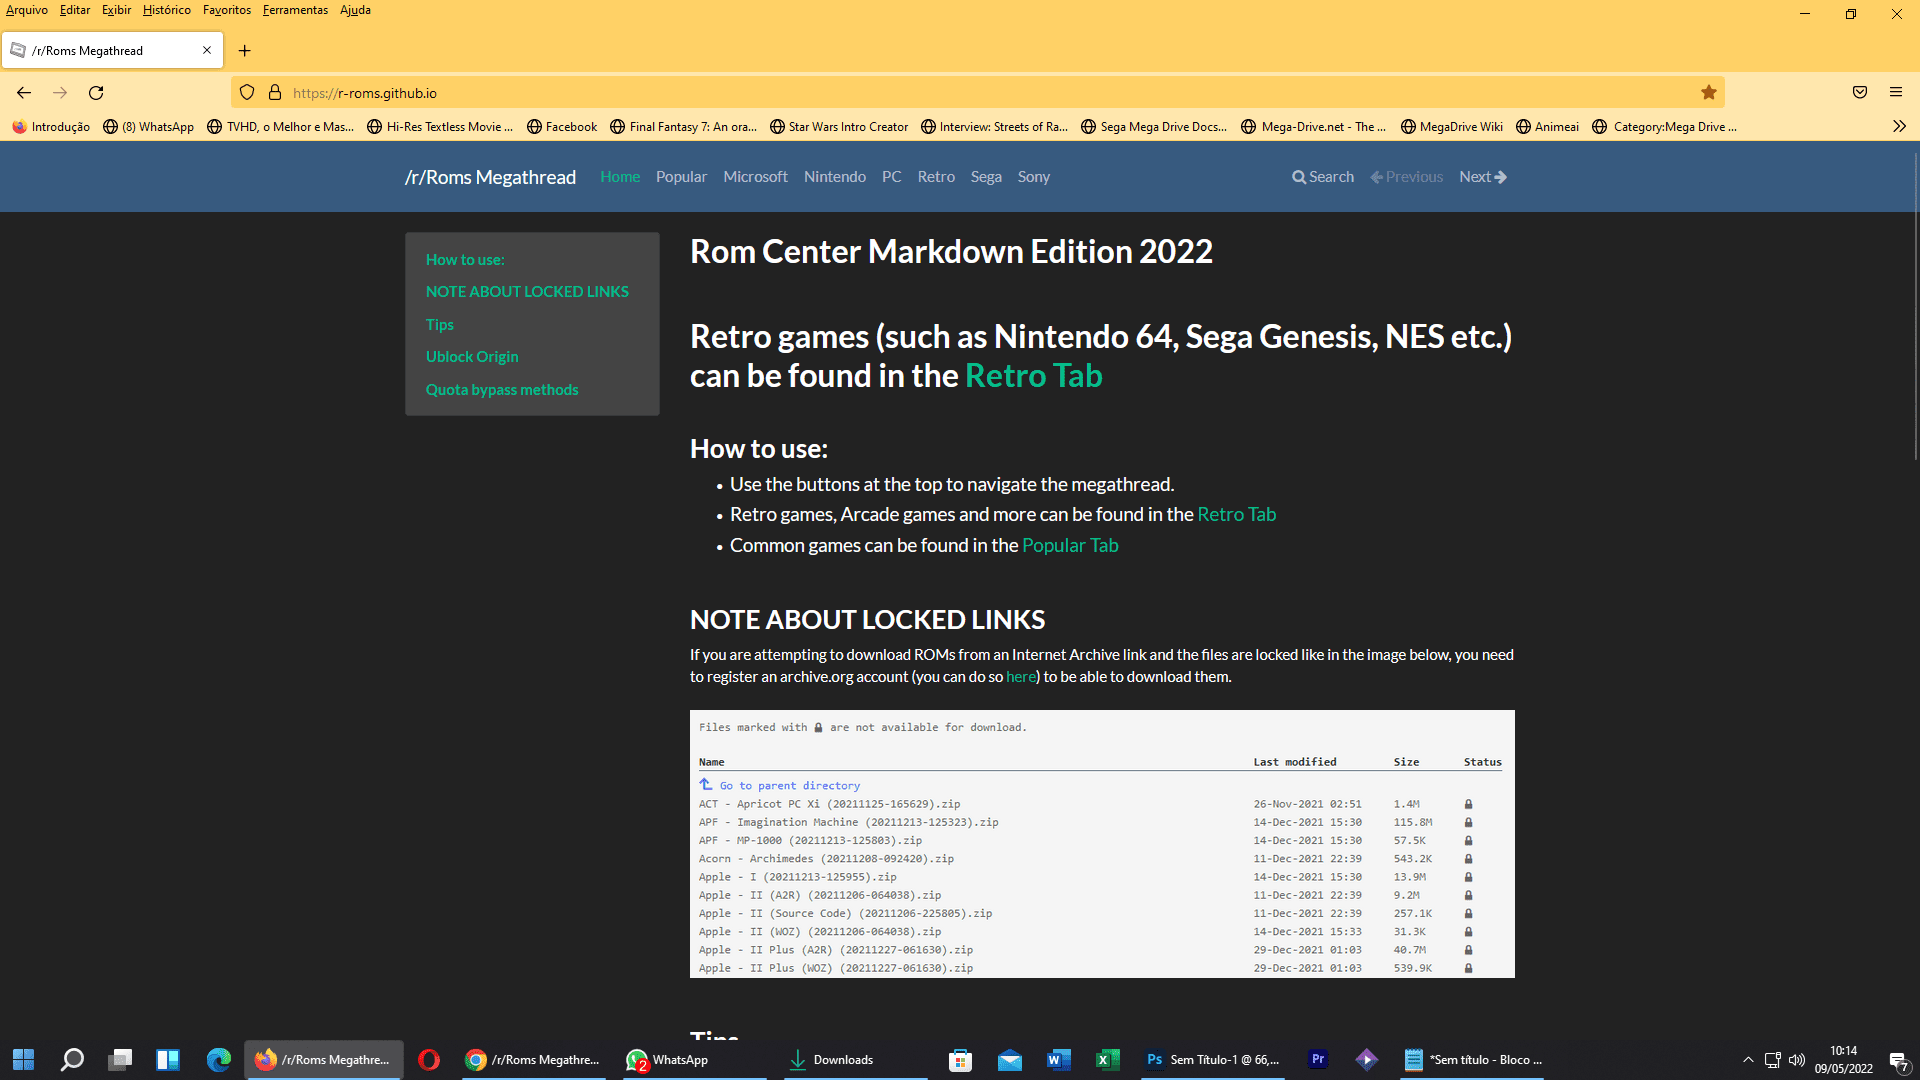Close the /r/Roms Megathread tab
This screenshot has width=1920, height=1080.
(x=207, y=50)
